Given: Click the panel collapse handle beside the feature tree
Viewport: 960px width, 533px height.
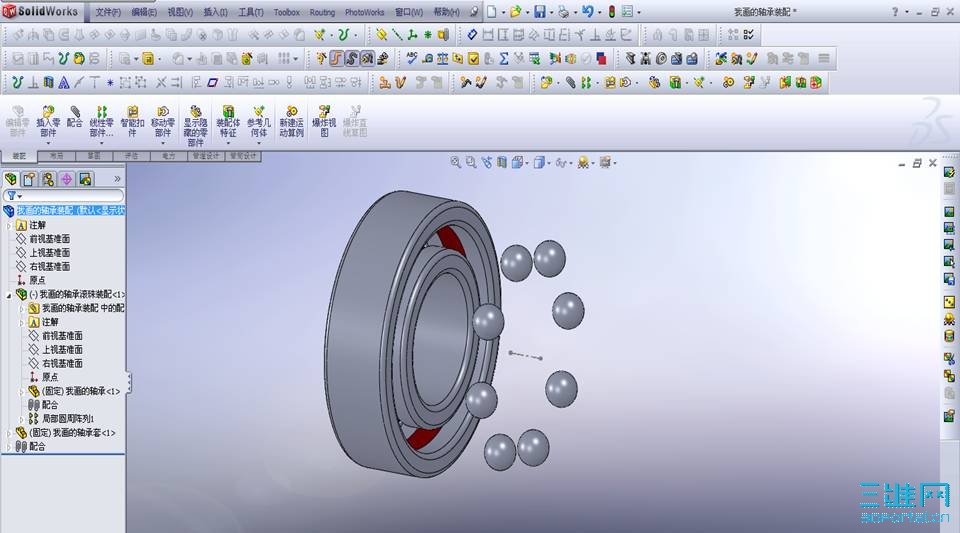Looking at the screenshot, I should (129, 382).
